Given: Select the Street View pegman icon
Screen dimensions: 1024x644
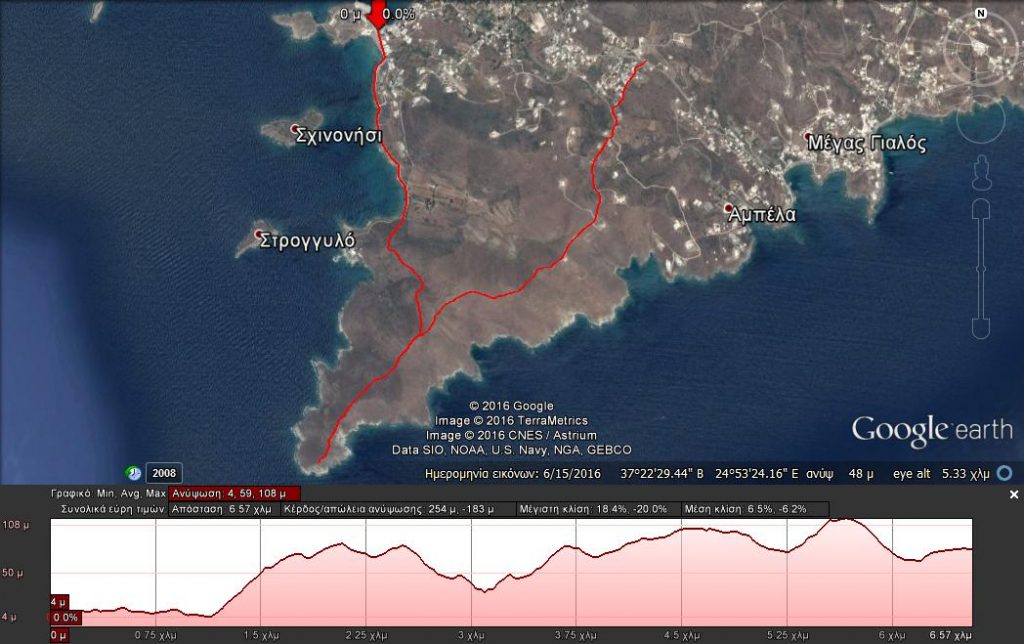Looking at the screenshot, I should (x=981, y=171).
